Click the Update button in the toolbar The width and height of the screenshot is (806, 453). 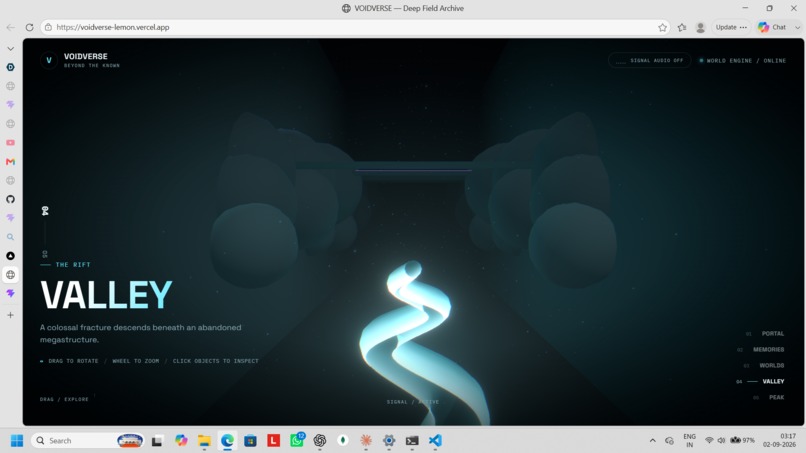click(730, 27)
